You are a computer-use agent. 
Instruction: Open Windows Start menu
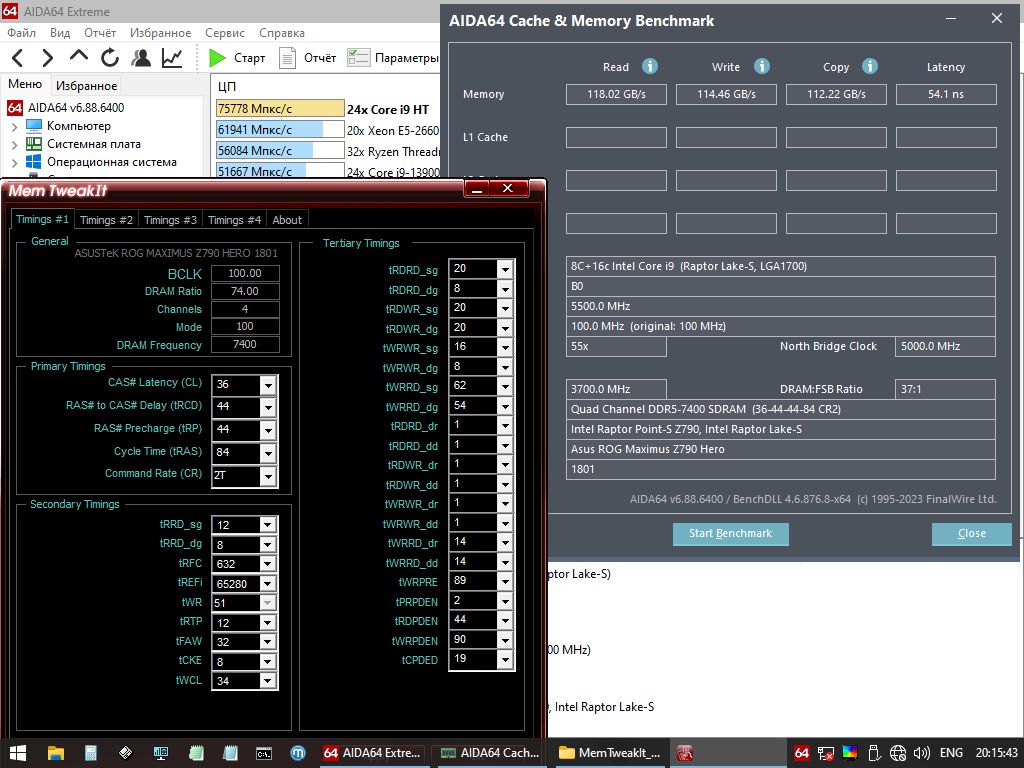click(x=18, y=753)
